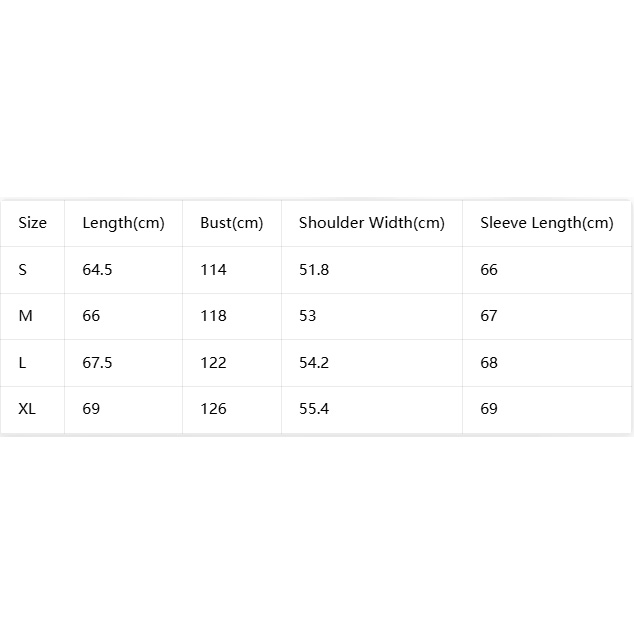This screenshot has height=634, width=634.
Task: Click the 55.4 shoulder width value
Action: (x=314, y=409)
